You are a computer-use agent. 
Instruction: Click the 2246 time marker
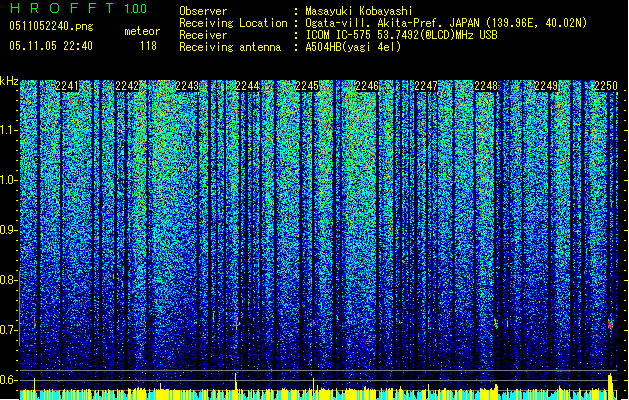[367, 86]
